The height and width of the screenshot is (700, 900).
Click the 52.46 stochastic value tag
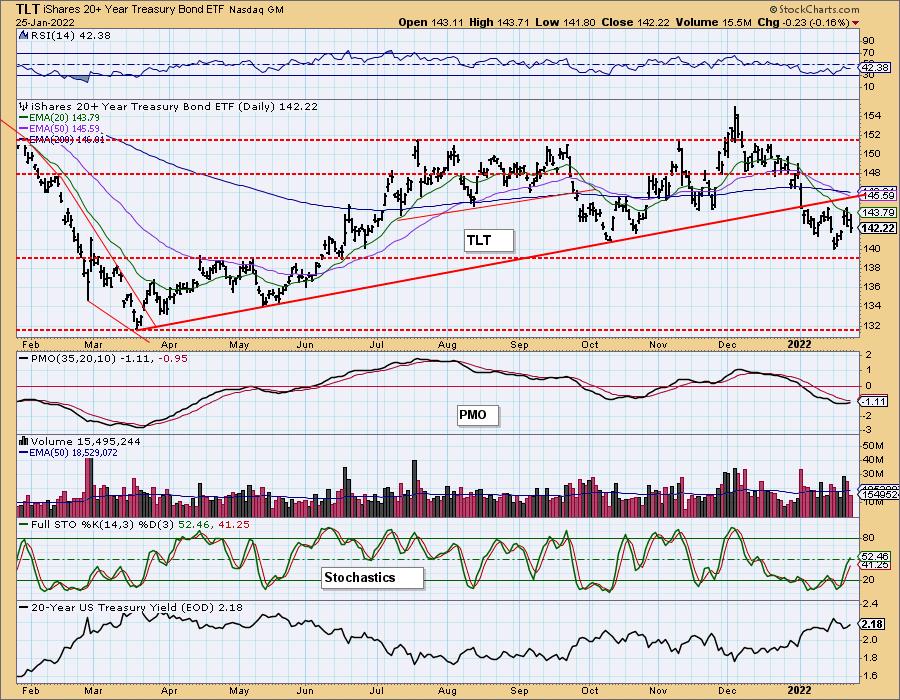coord(875,557)
